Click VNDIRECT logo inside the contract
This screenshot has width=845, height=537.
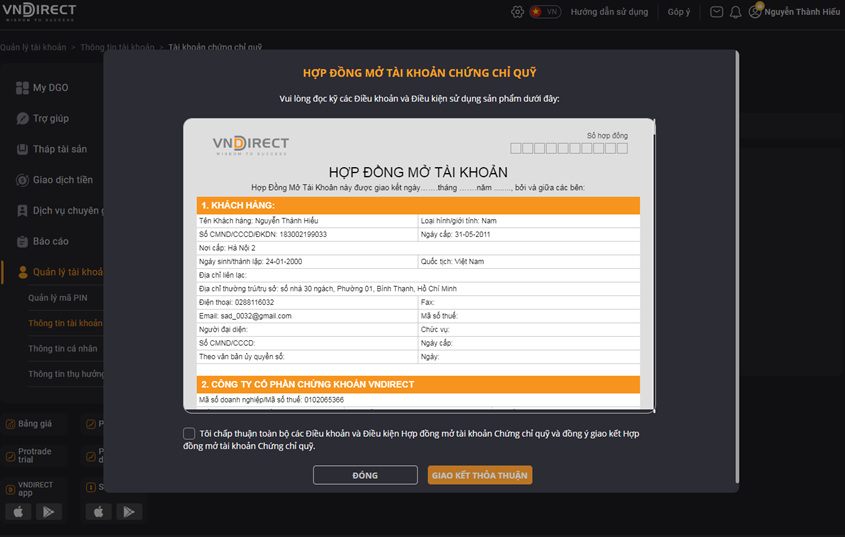(x=251, y=145)
